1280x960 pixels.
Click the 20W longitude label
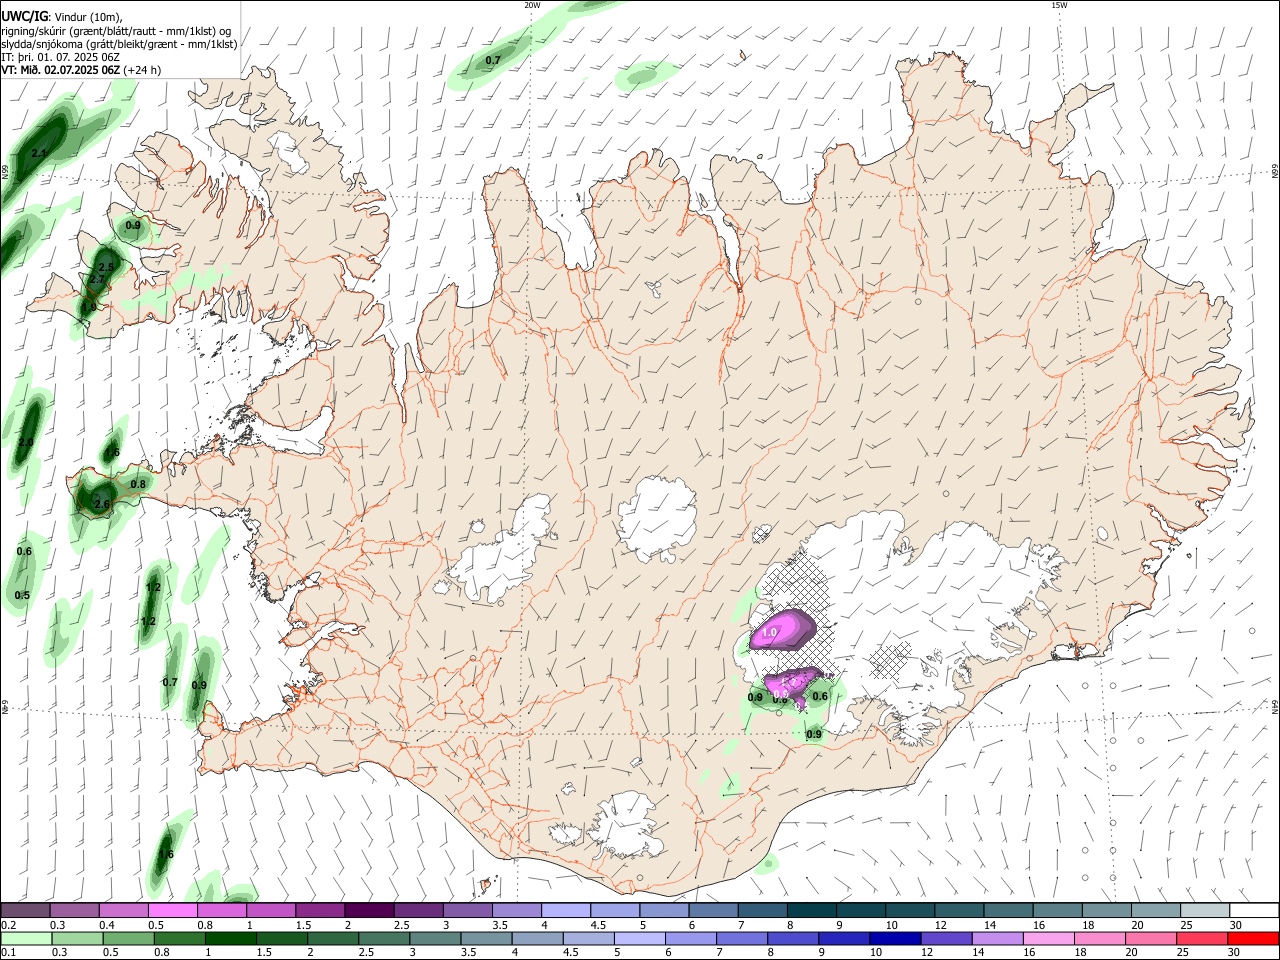click(x=532, y=5)
